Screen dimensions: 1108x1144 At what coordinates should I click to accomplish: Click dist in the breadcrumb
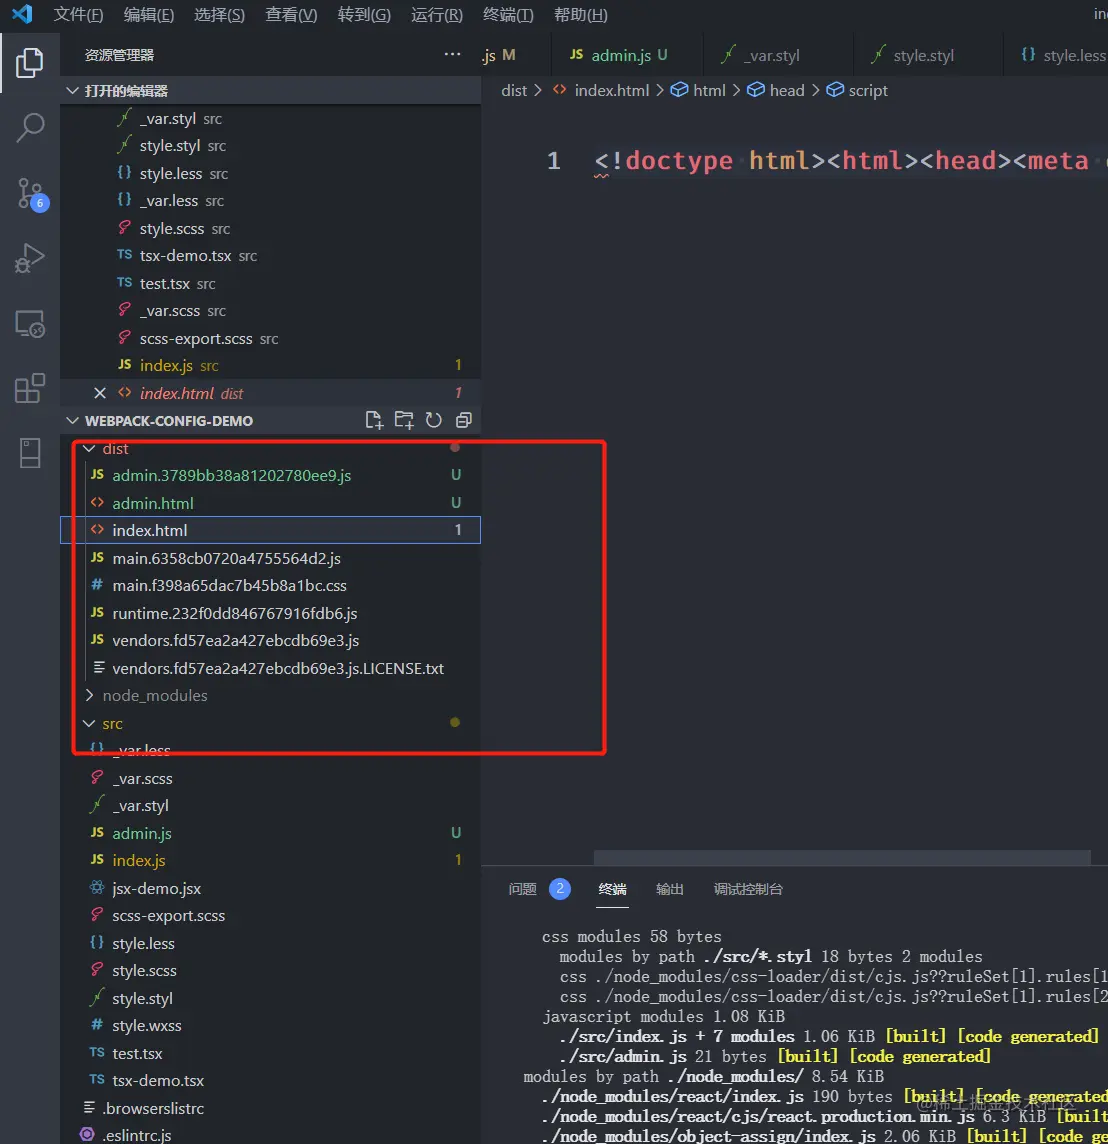[x=514, y=90]
